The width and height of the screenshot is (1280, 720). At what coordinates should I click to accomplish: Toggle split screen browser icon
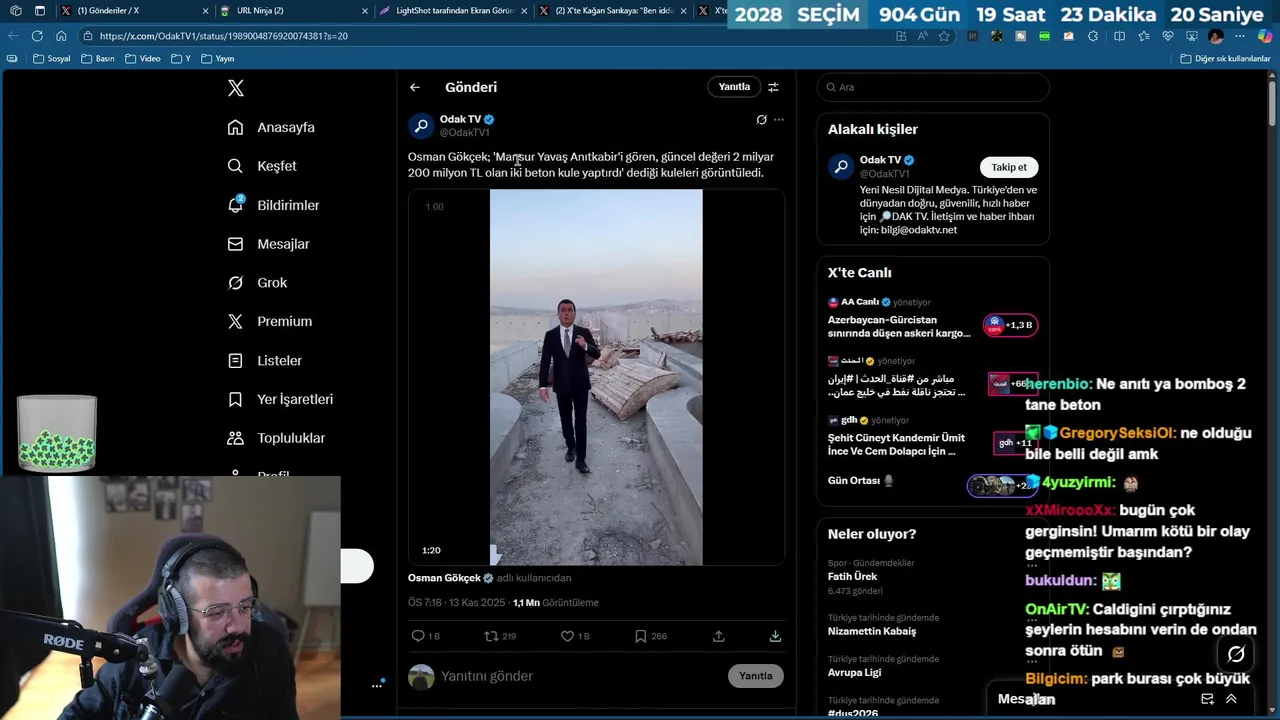pyautogui.click(x=1119, y=36)
